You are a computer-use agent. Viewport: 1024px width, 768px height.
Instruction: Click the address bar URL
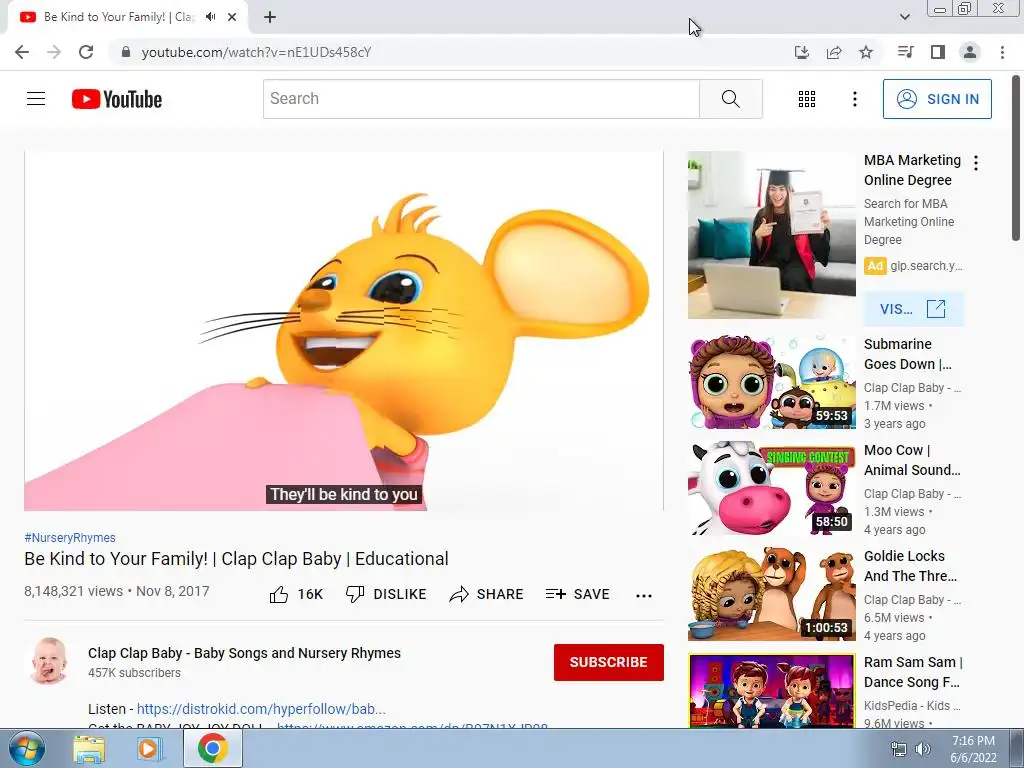257,52
